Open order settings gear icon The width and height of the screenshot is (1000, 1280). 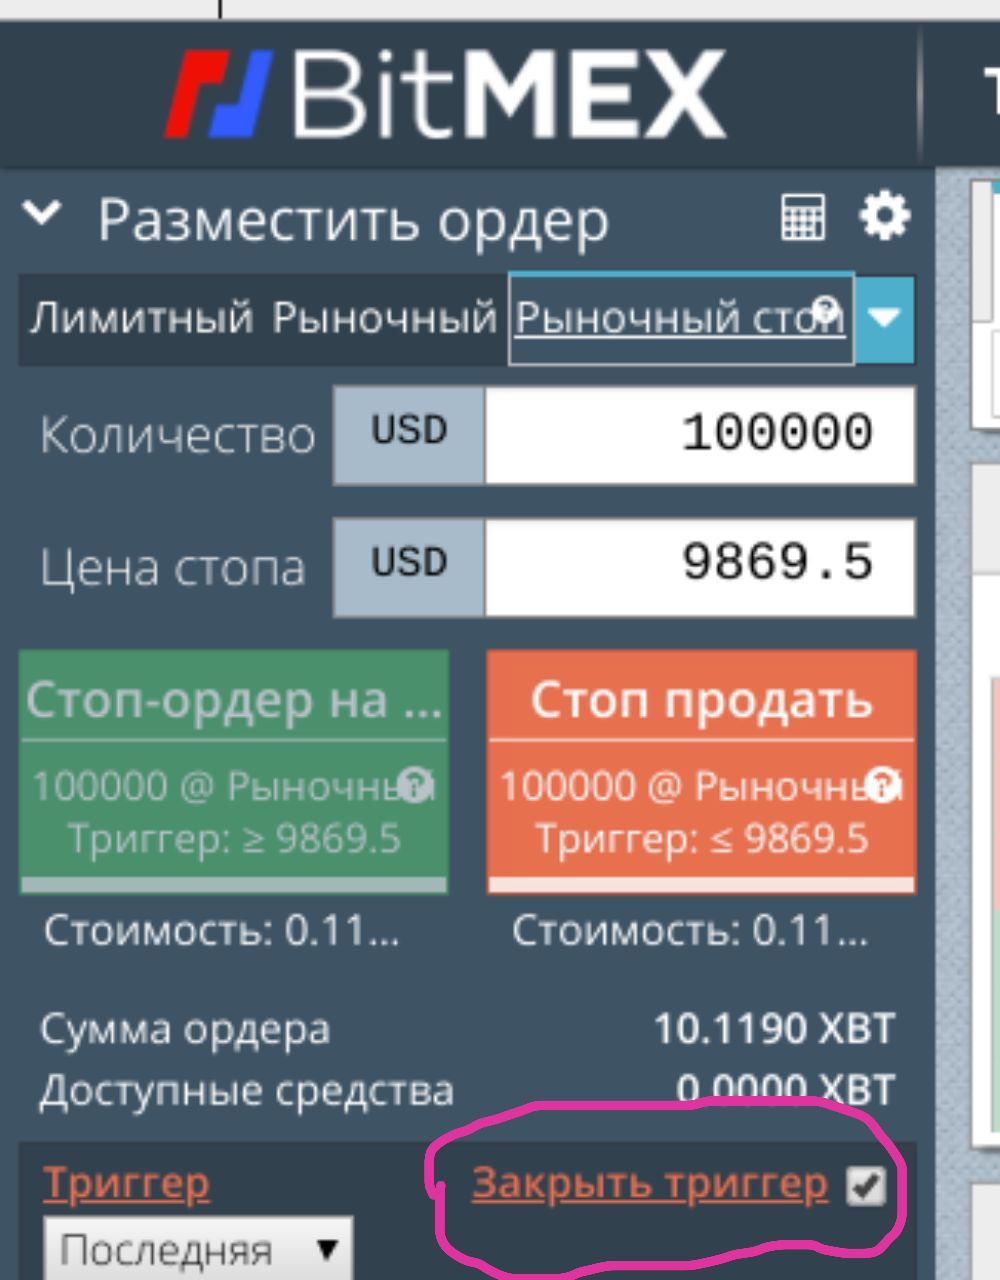pos(885,216)
